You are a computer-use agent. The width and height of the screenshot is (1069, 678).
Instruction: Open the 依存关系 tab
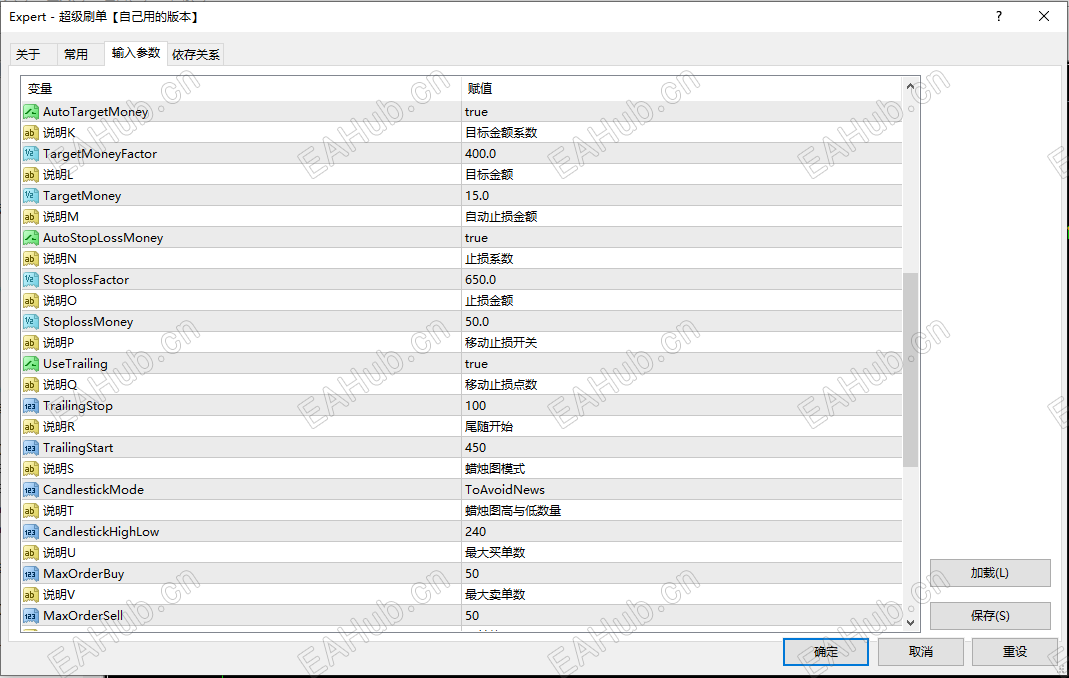(196, 55)
